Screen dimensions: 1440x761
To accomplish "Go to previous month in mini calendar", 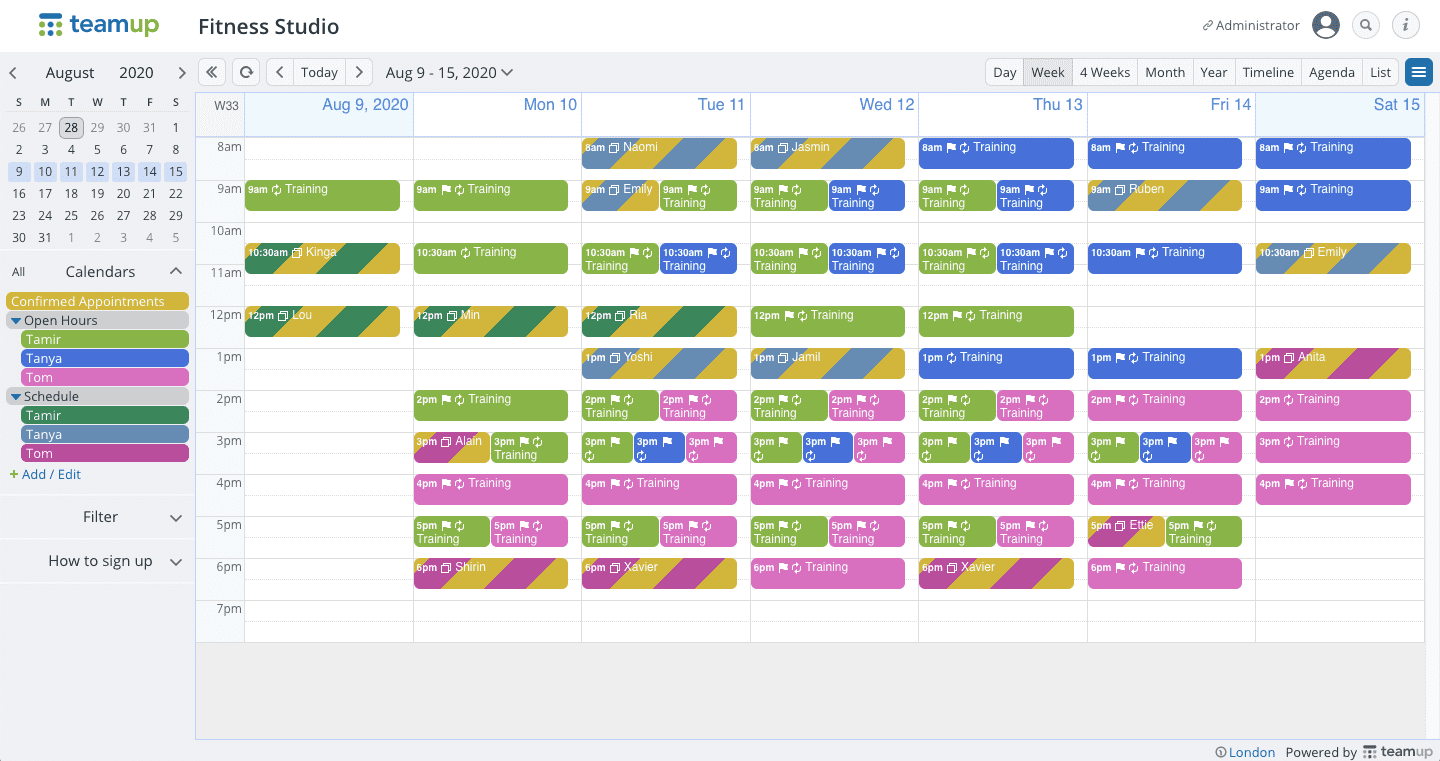I will (14, 73).
